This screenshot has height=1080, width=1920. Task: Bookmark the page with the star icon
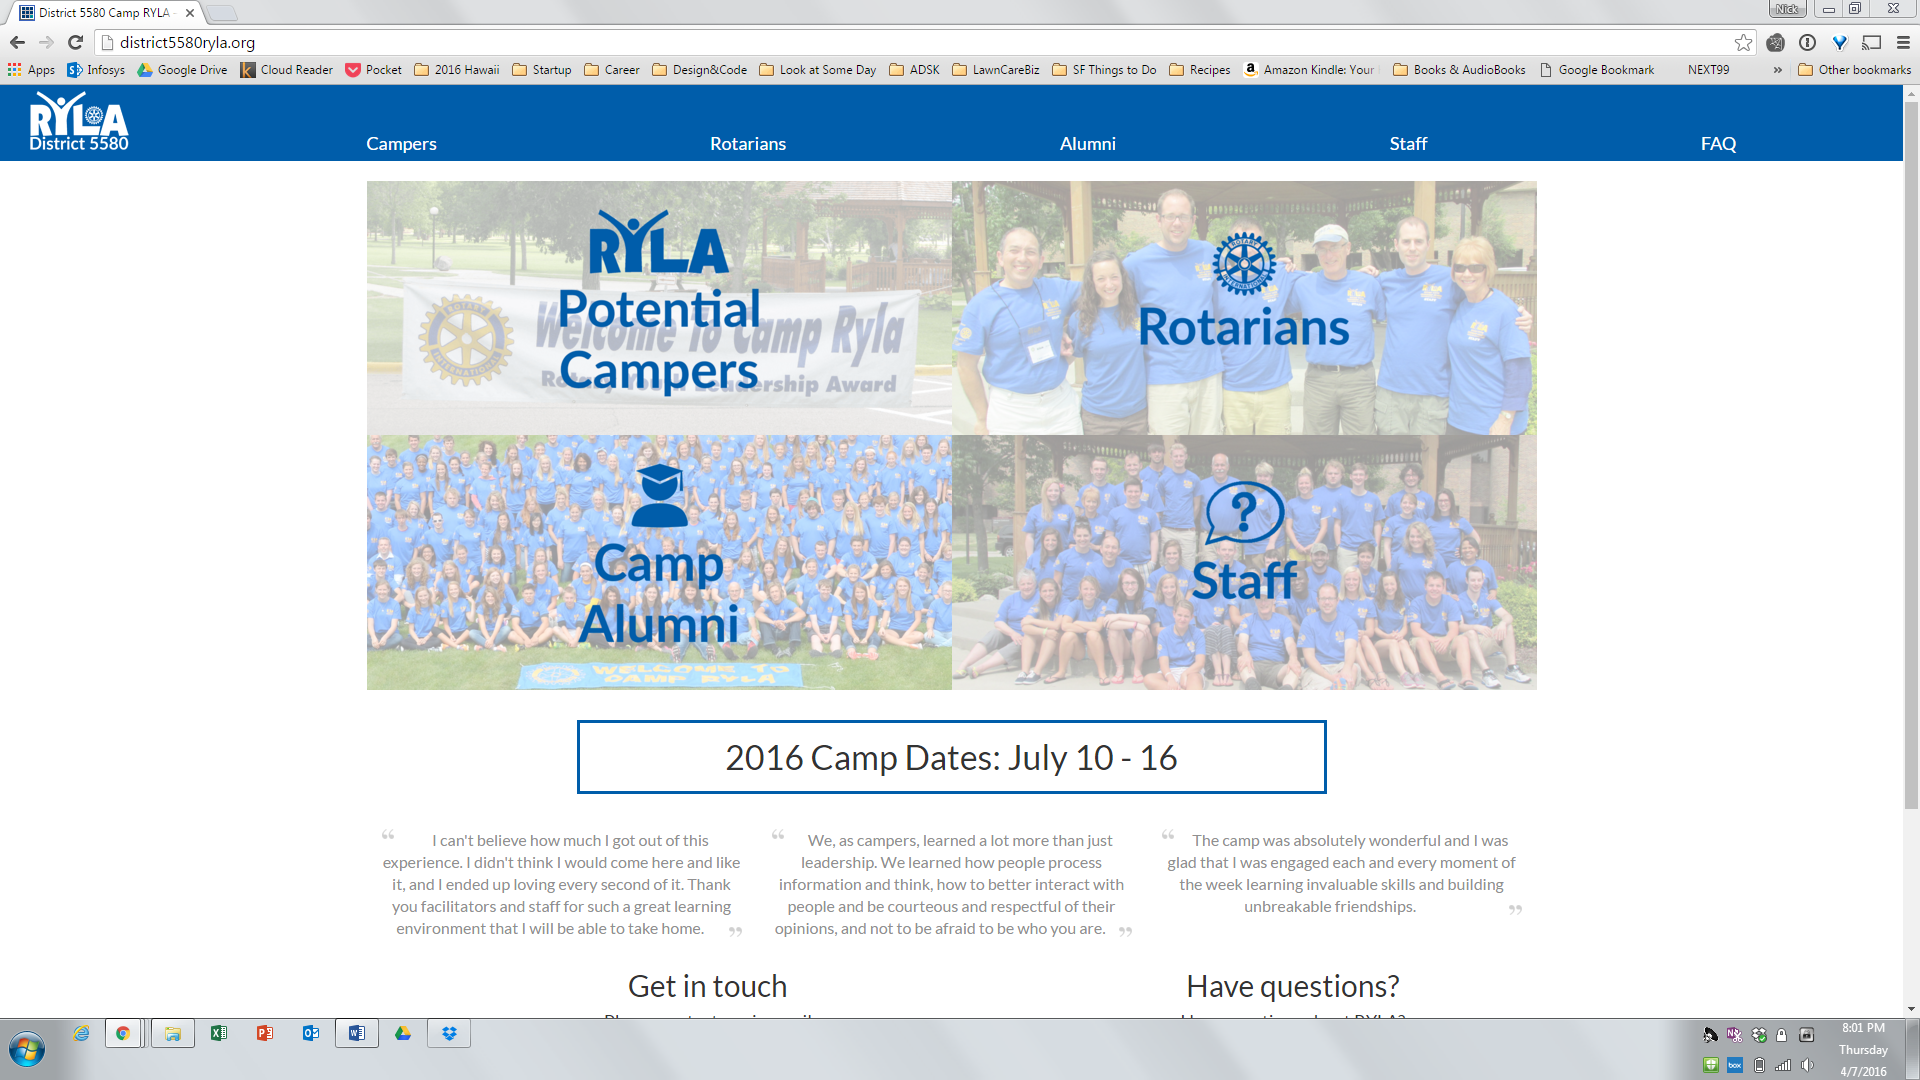point(1743,42)
